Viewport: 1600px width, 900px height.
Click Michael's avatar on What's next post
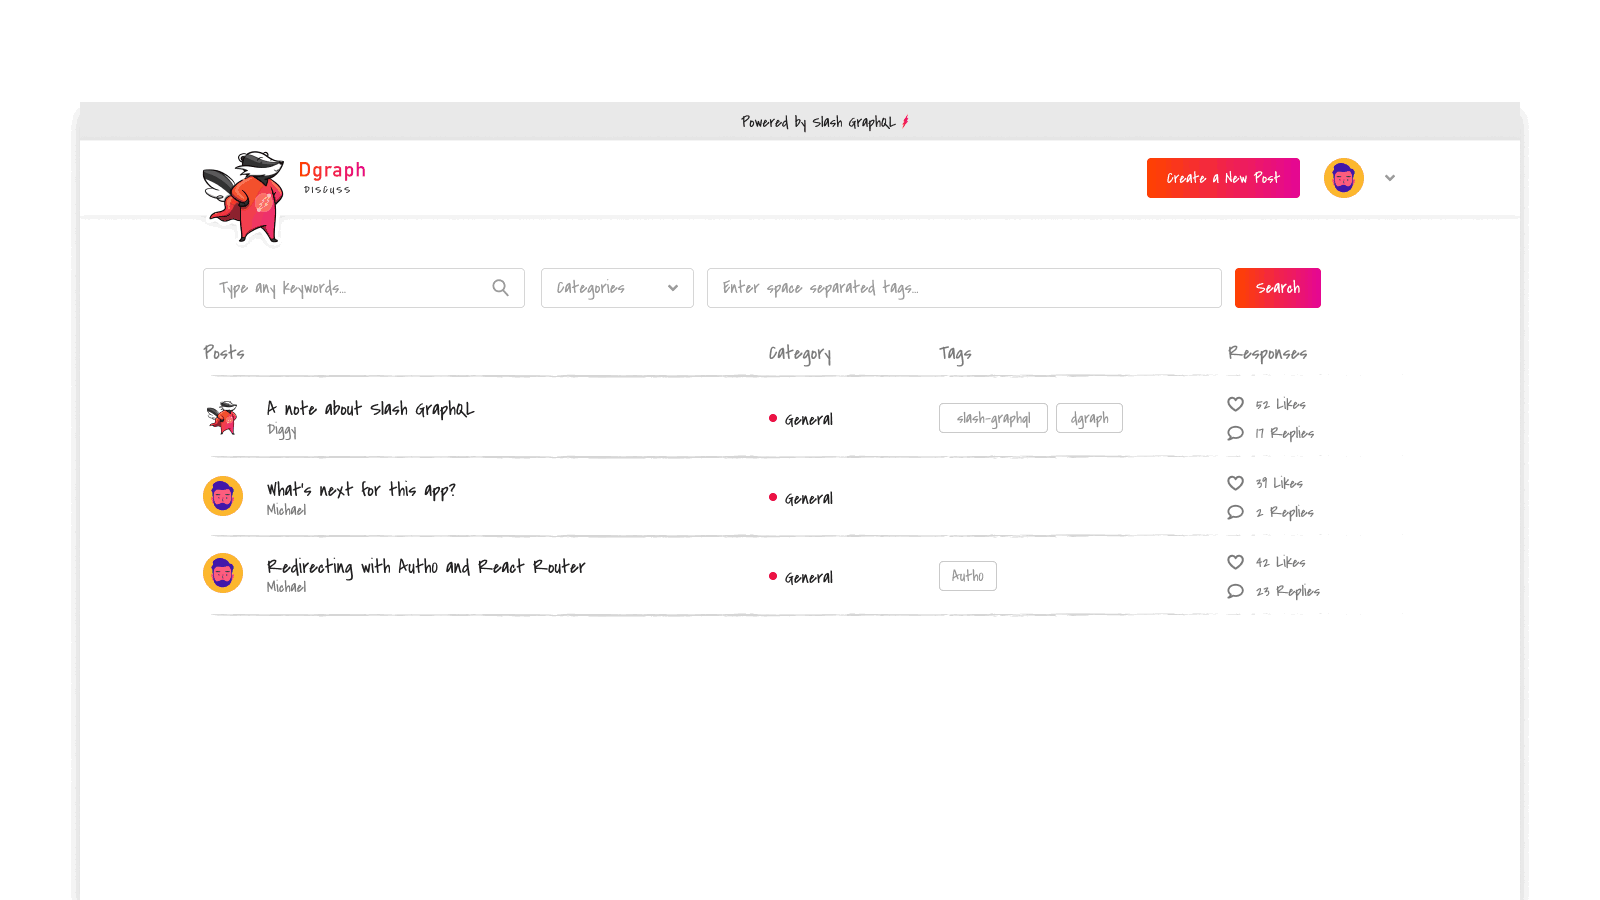click(x=222, y=496)
